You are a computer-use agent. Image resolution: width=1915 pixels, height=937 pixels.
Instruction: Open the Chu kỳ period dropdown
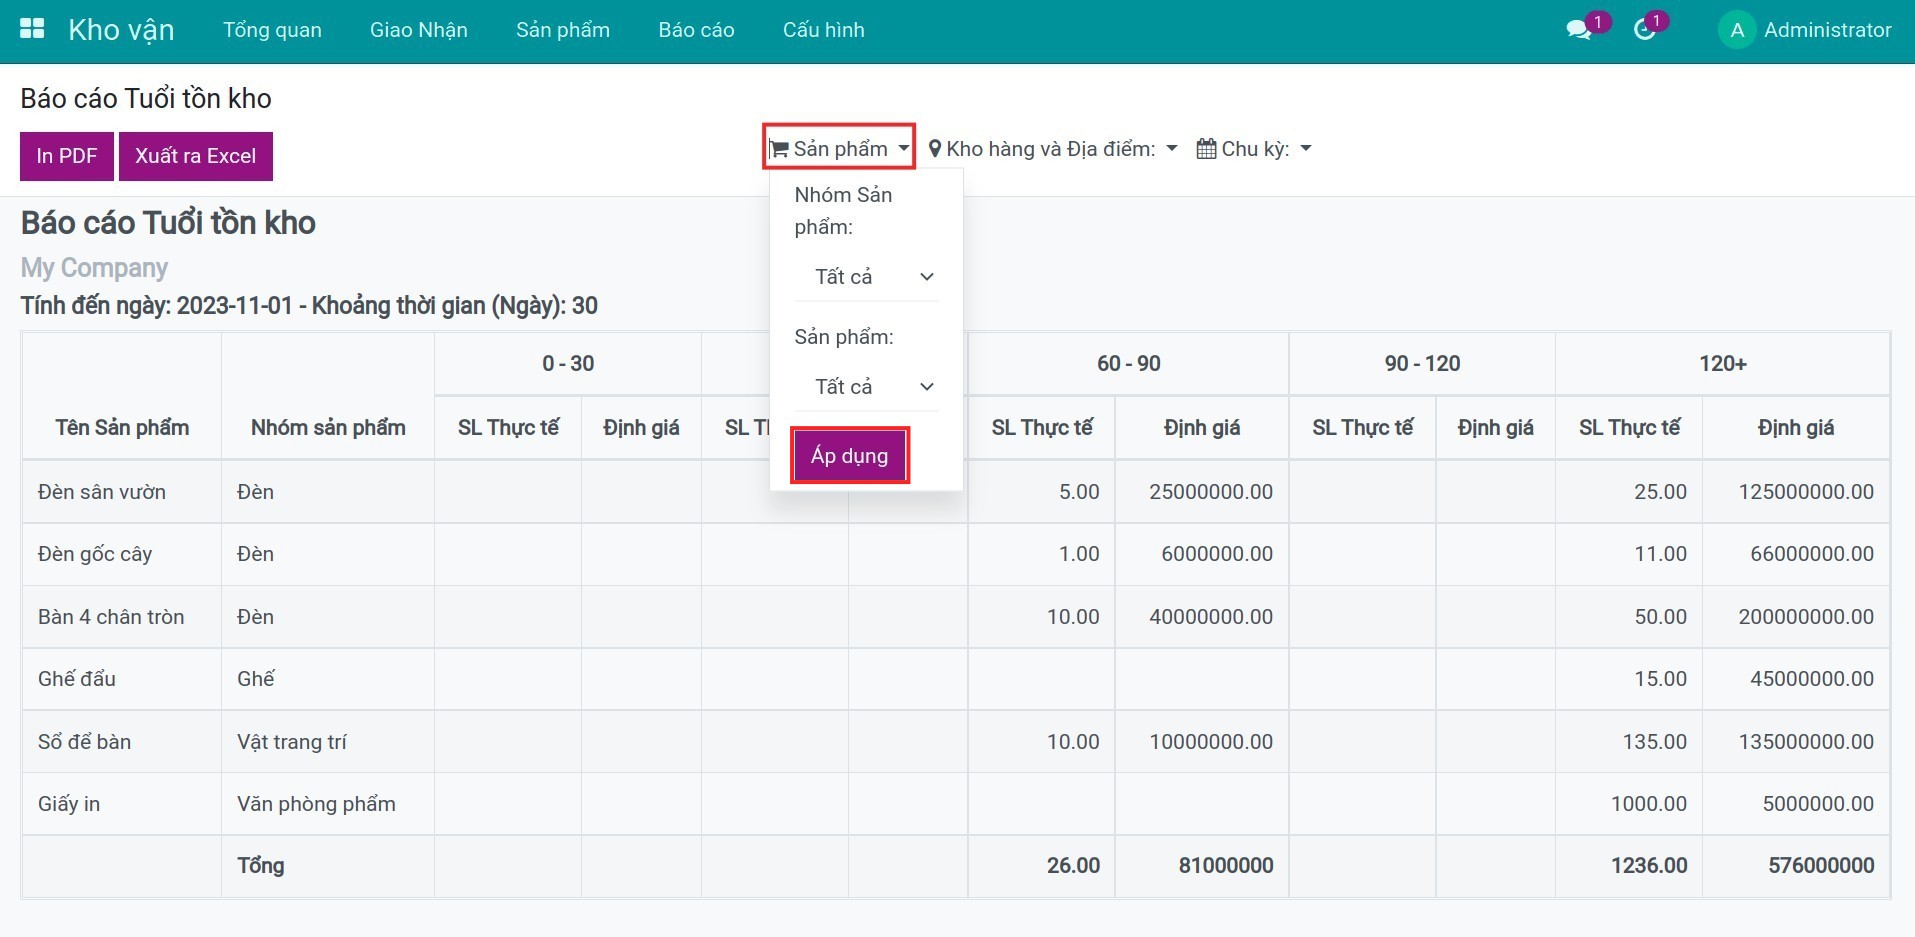pyautogui.click(x=1255, y=149)
